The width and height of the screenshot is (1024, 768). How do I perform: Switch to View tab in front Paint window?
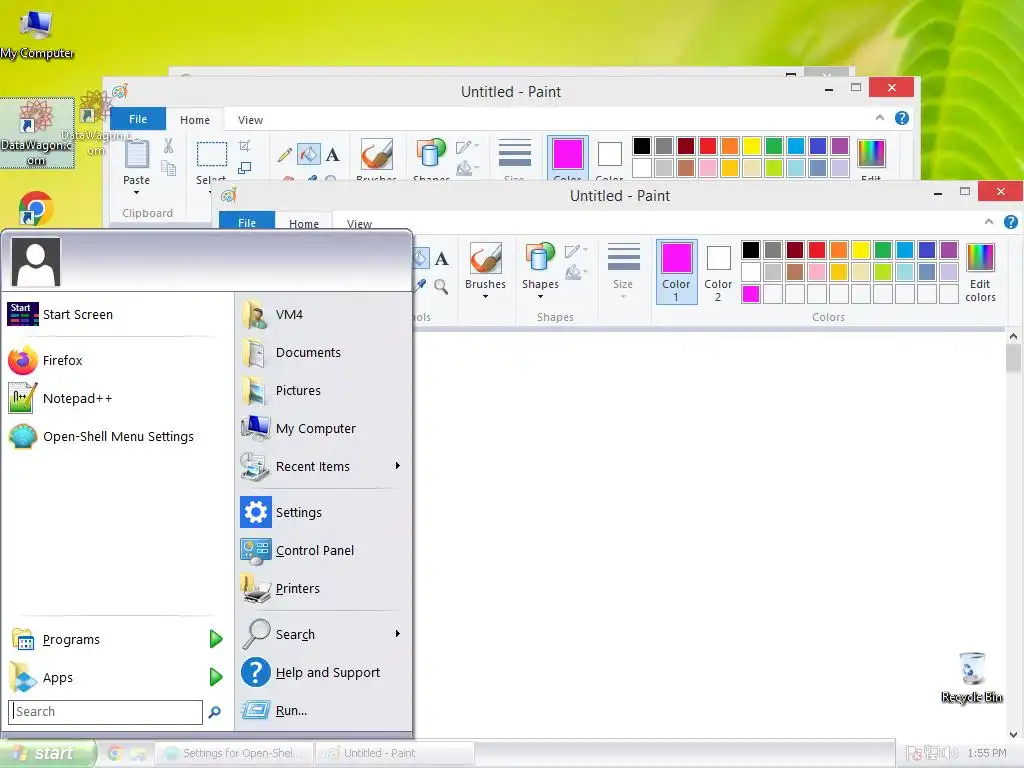pos(359,223)
